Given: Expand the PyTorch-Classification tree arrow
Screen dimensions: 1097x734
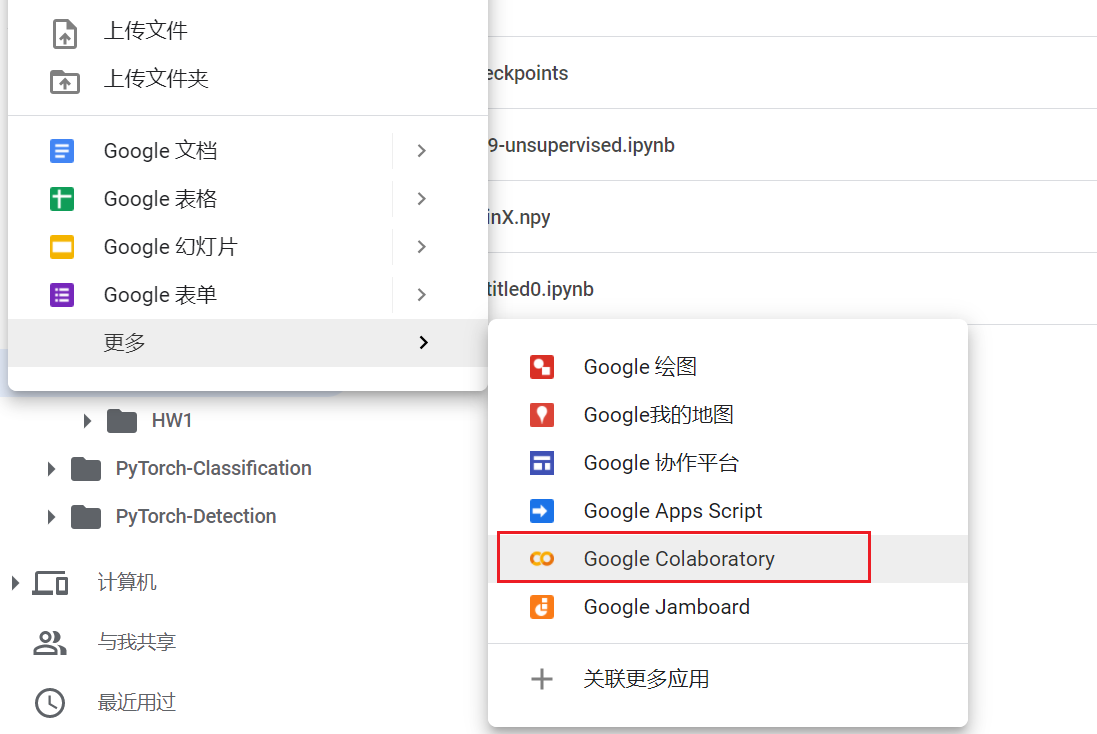Looking at the screenshot, I should pyautogui.click(x=51, y=468).
